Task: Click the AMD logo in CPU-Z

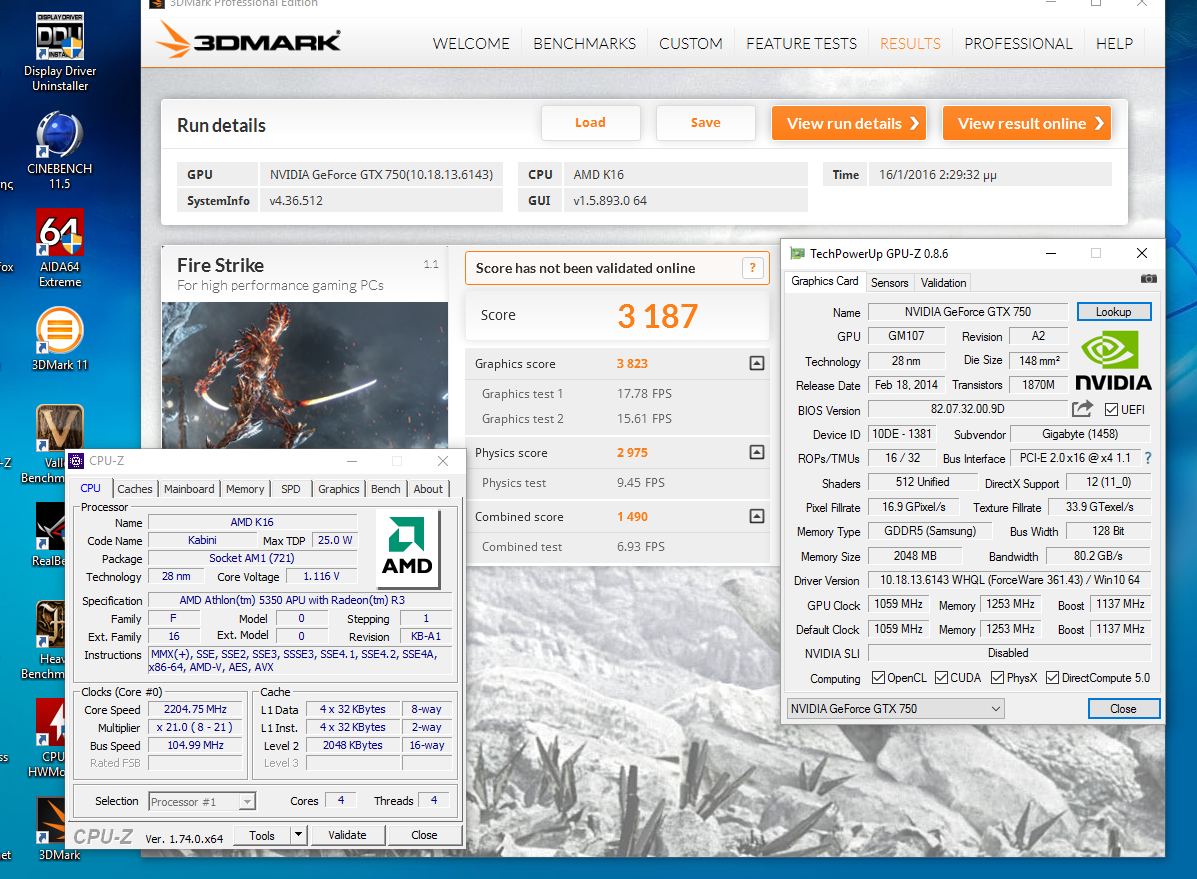Action: (x=408, y=548)
